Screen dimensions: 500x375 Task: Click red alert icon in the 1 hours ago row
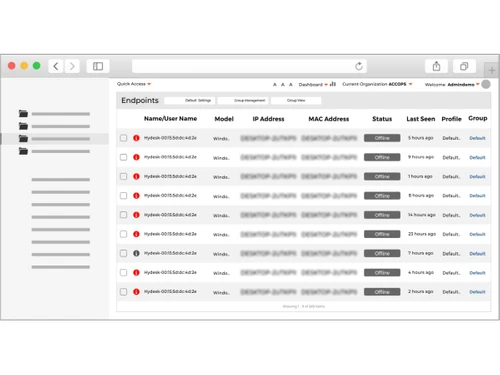pos(136,176)
